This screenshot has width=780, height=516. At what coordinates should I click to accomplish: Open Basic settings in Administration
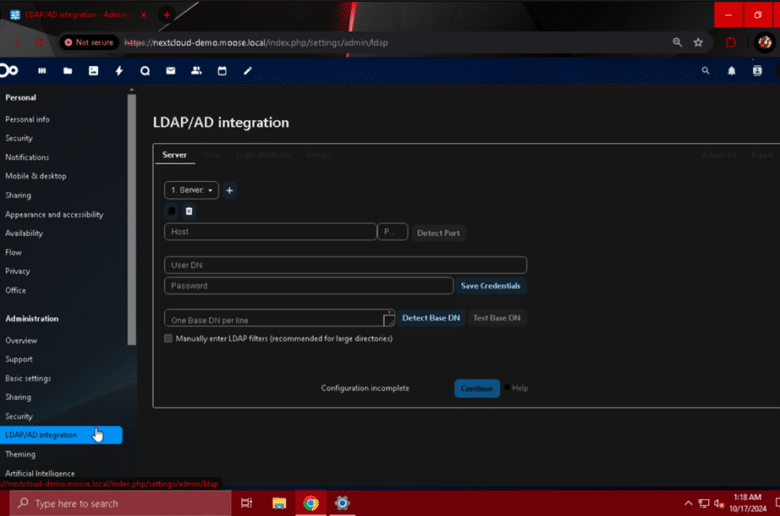pyautogui.click(x=28, y=378)
